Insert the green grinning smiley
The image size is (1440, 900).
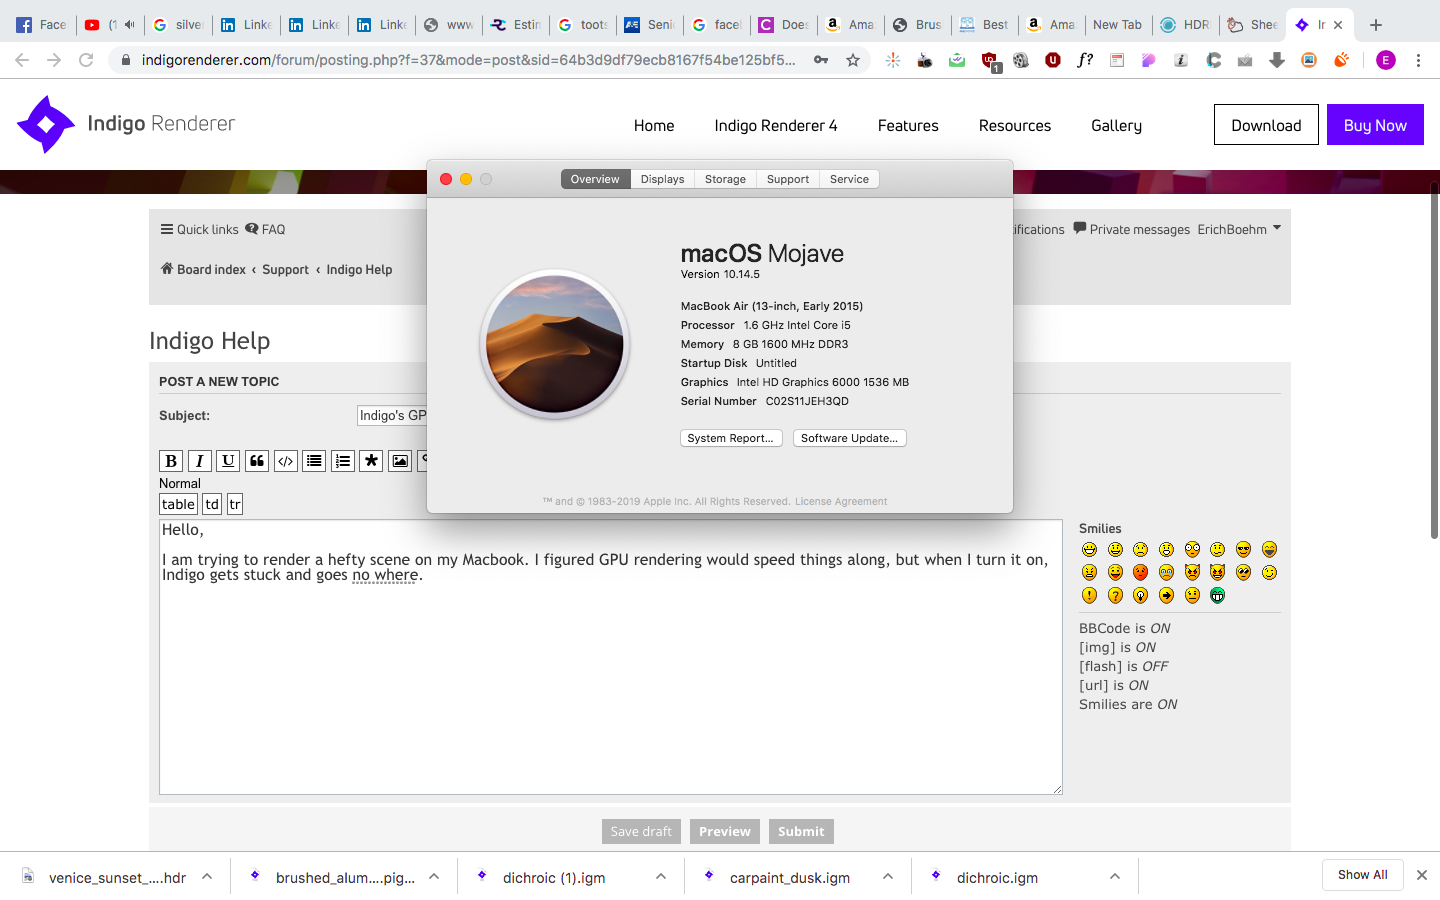(x=1217, y=596)
